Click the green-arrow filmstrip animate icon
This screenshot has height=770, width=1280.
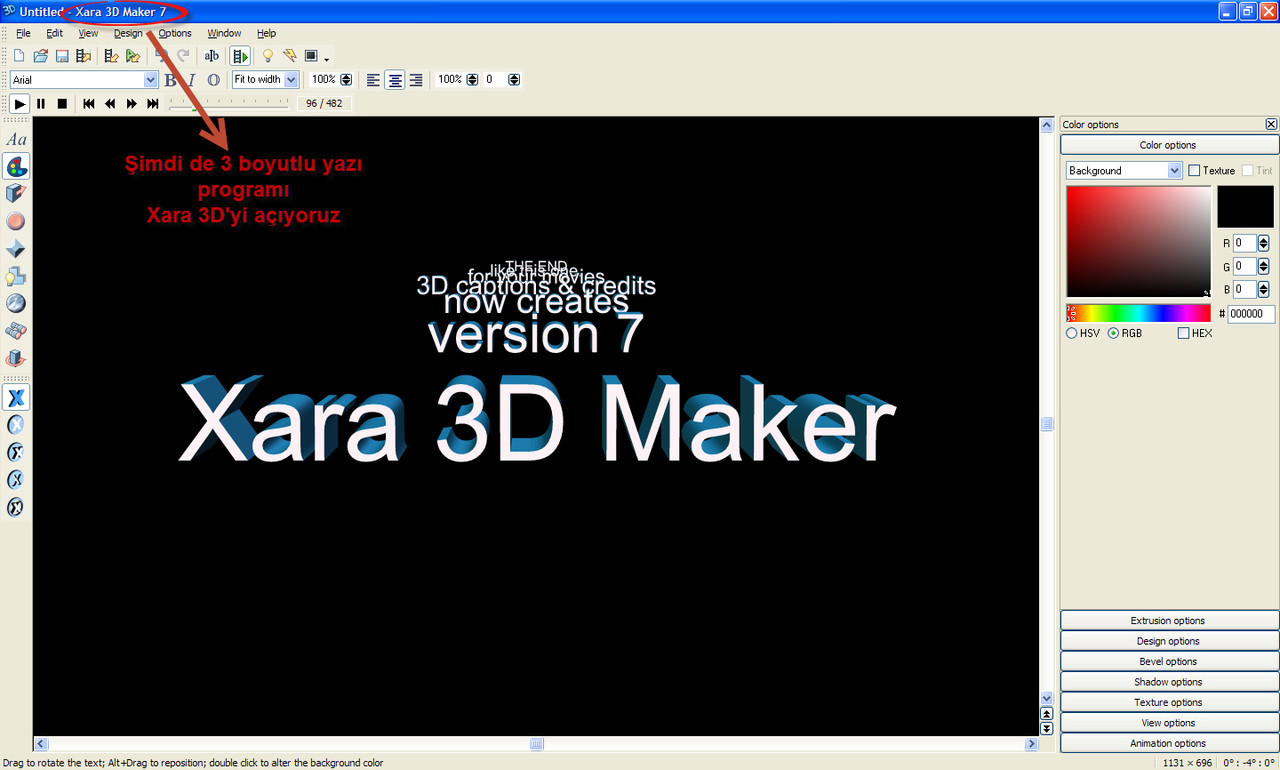click(240, 56)
